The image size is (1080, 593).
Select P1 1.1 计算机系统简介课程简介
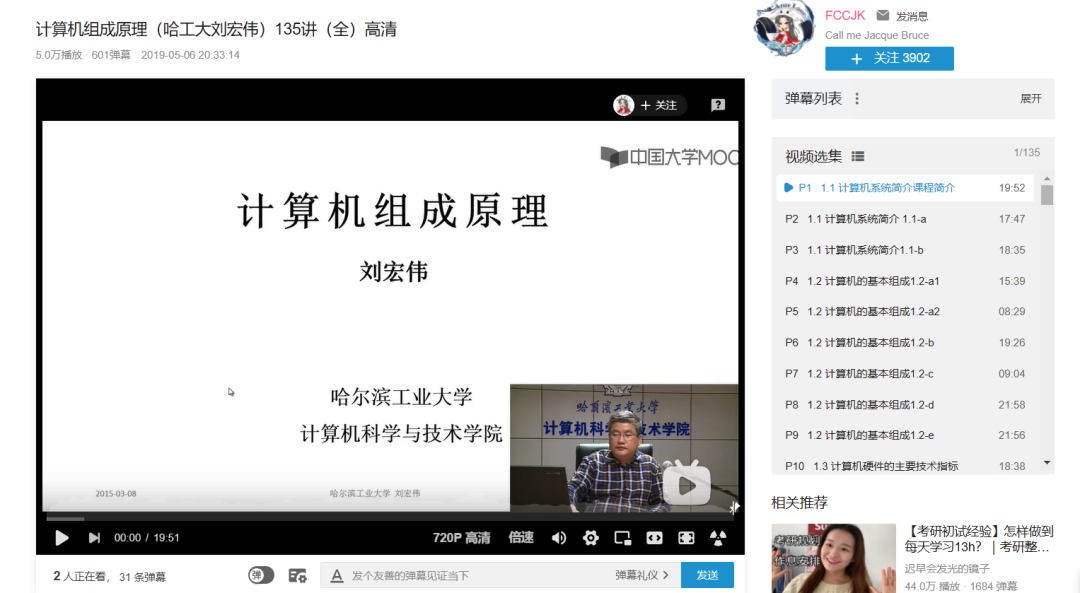(x=905, y=187)
